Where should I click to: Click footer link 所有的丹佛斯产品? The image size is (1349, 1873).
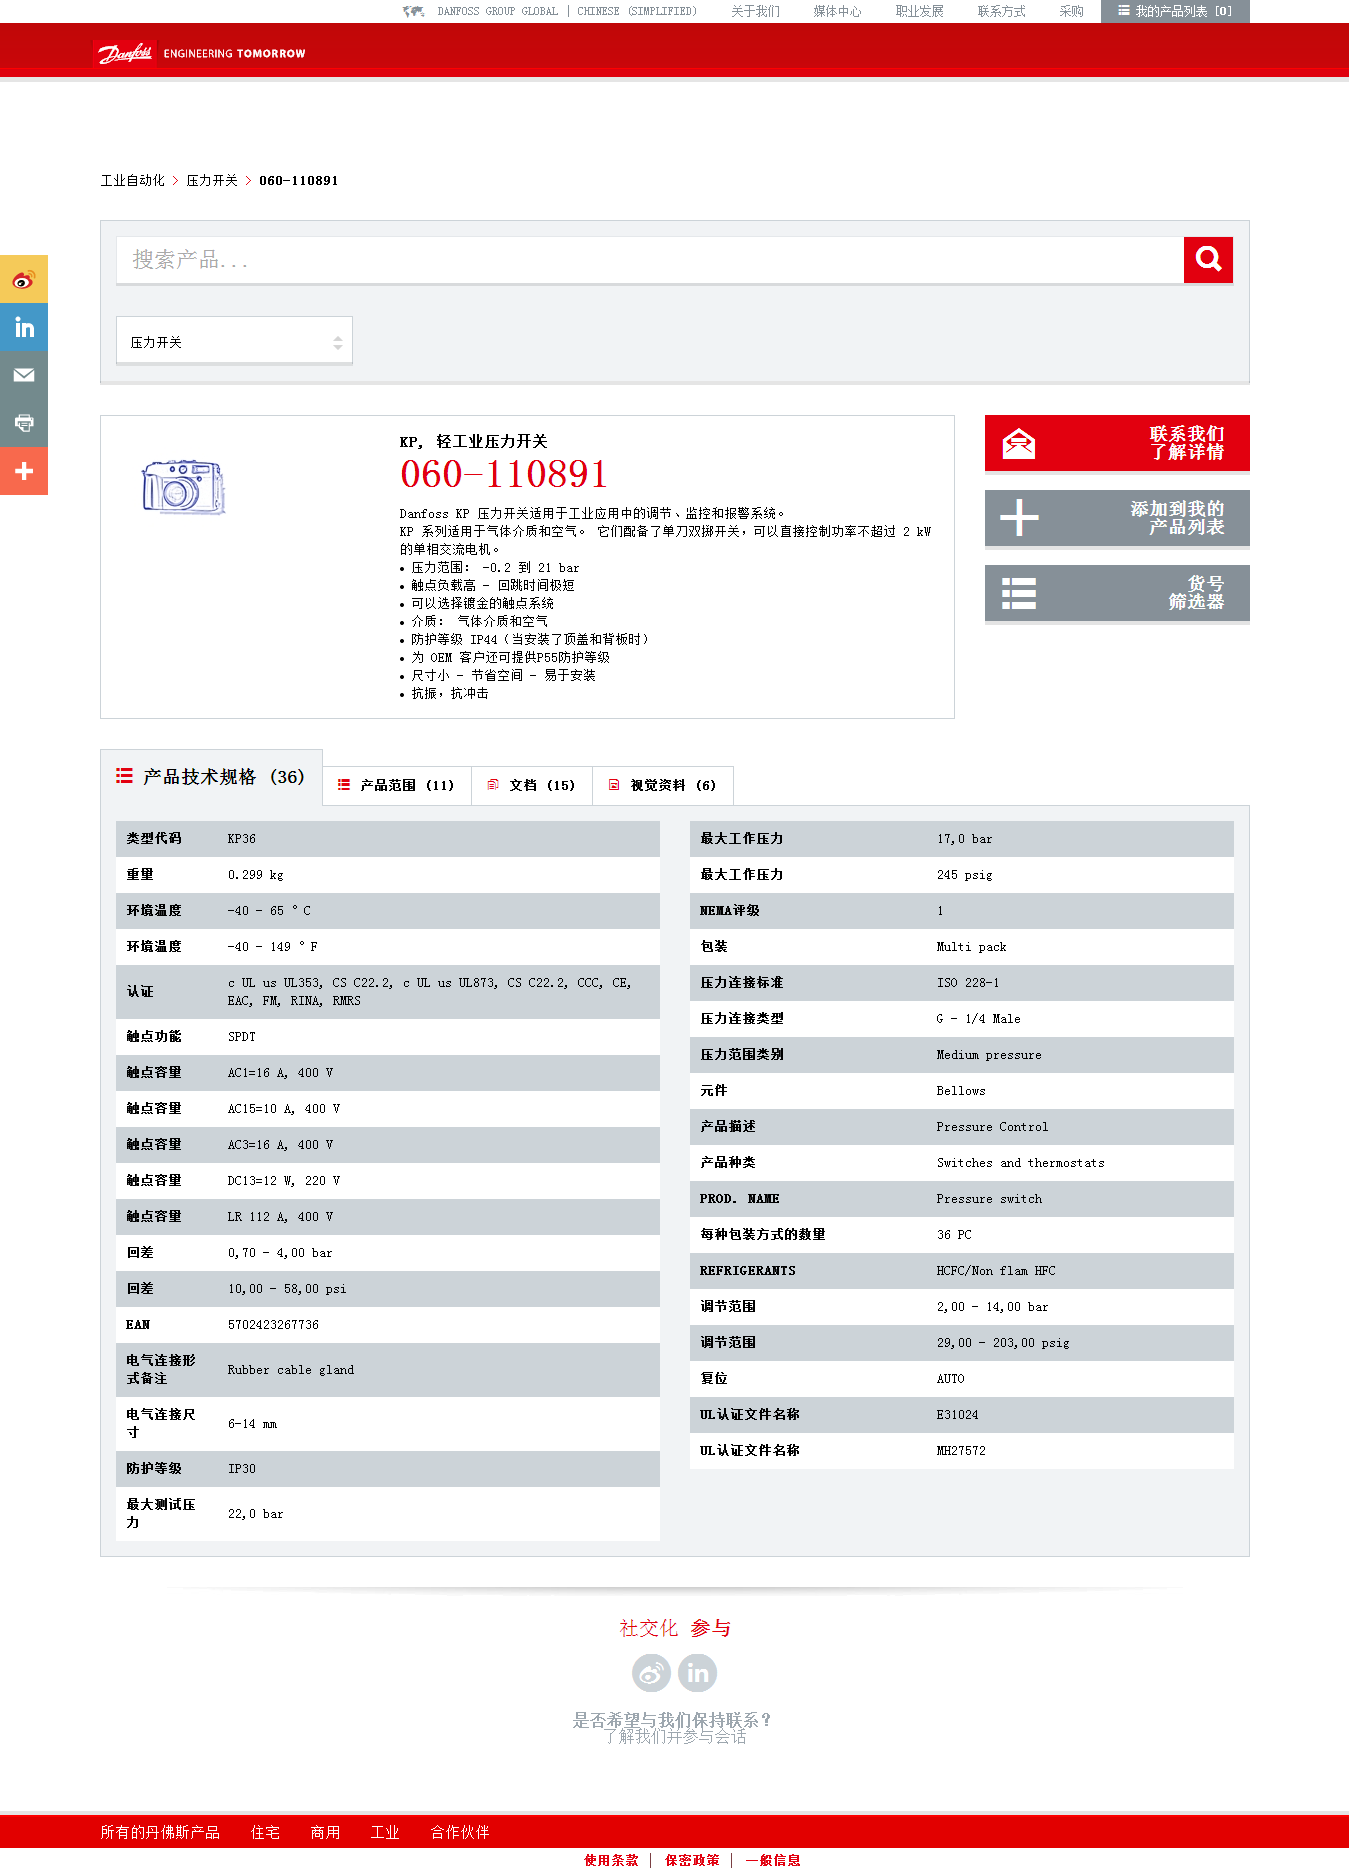point(160,1832)
